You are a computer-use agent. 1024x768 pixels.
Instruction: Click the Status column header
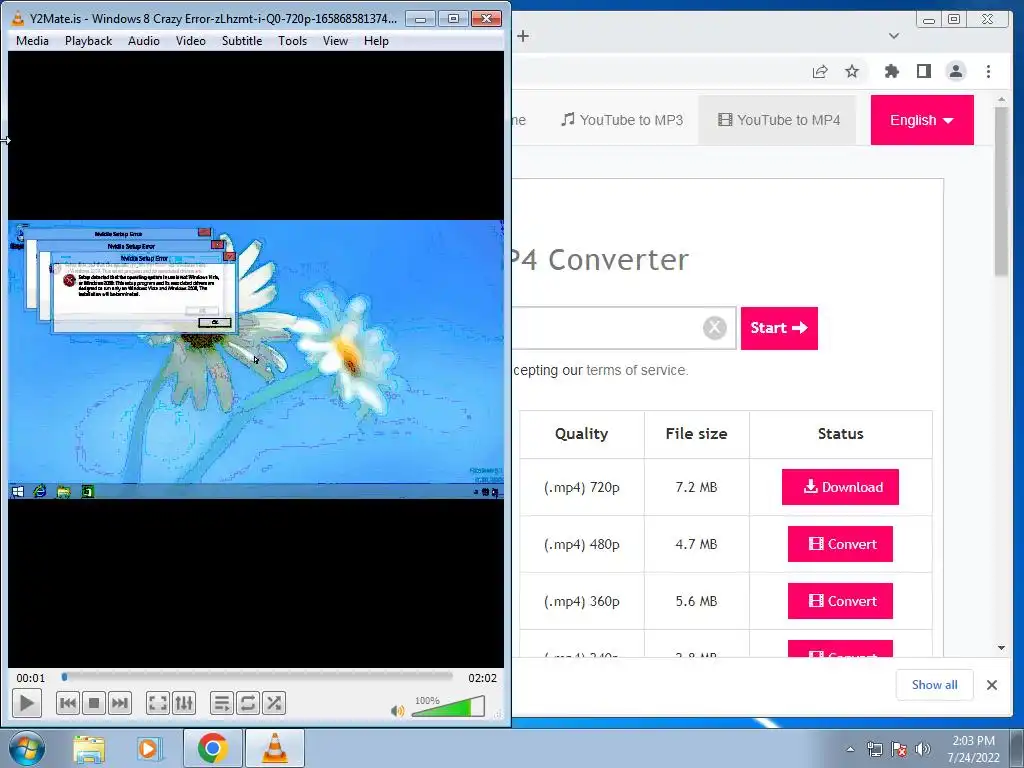[x=840, y=434]
